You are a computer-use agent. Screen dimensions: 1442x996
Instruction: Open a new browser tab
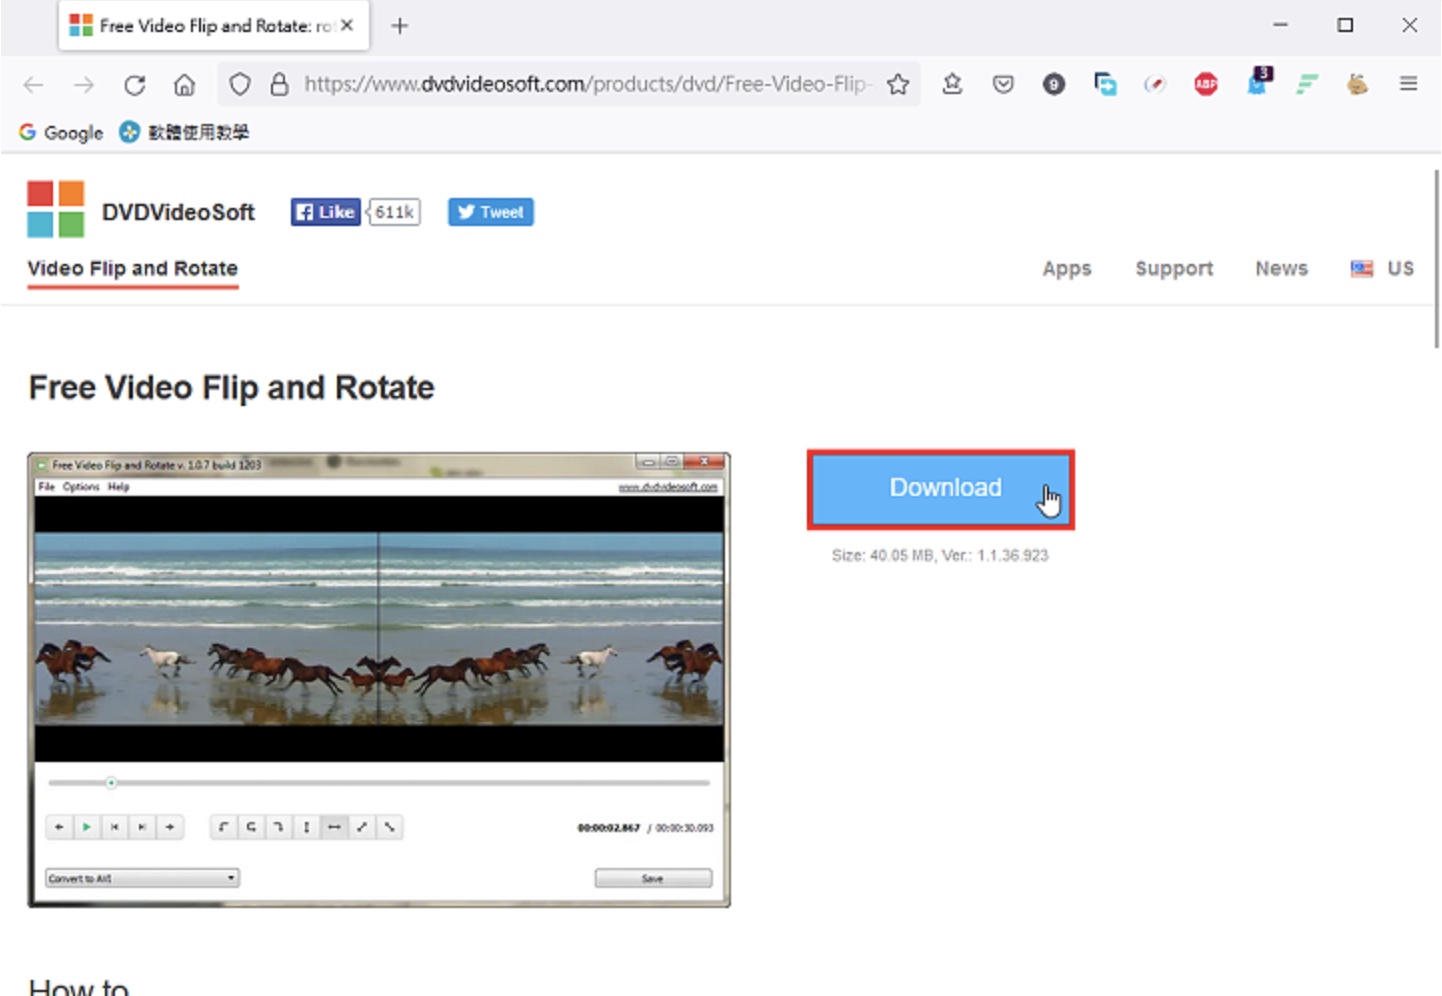[400, 26]
